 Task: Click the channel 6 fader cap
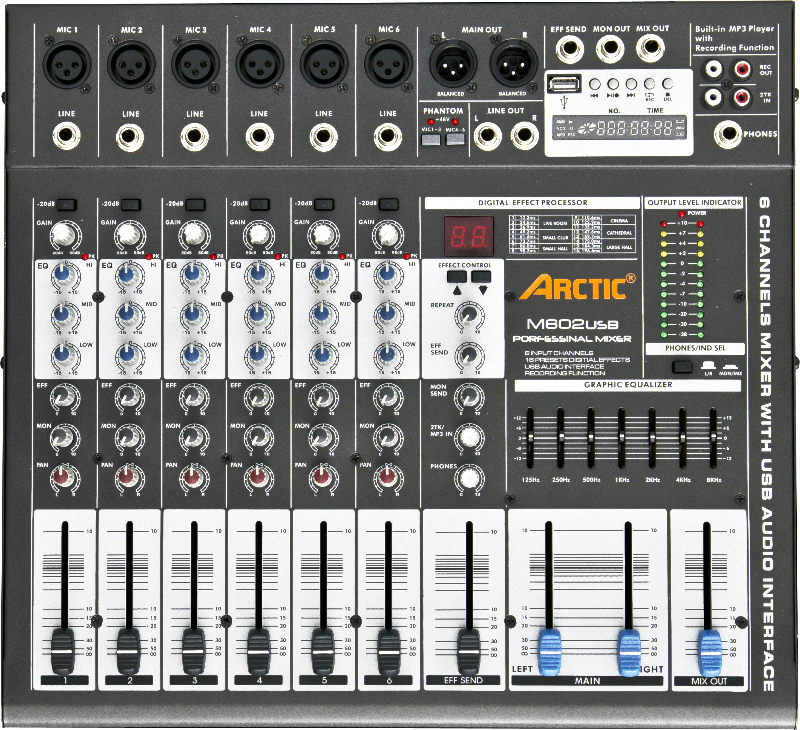(389, 652)
